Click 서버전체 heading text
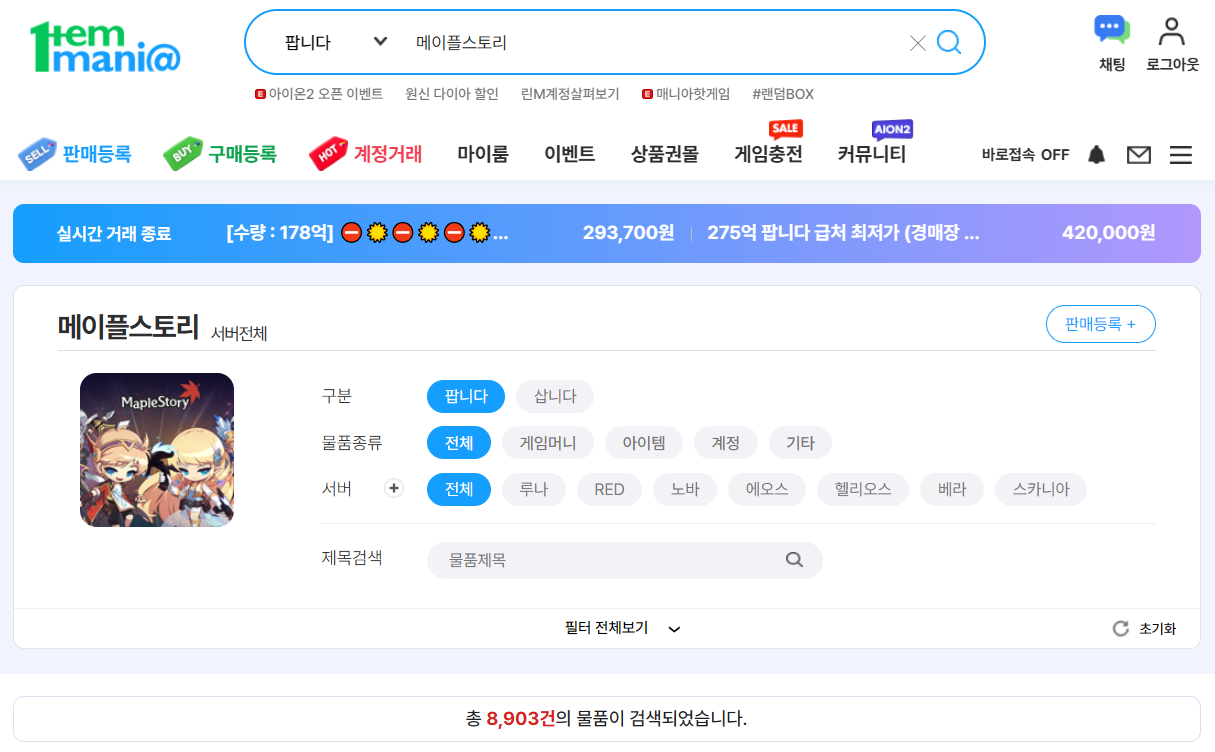Viewport: 1215px width, 752px height. click(x=239, y=333)
